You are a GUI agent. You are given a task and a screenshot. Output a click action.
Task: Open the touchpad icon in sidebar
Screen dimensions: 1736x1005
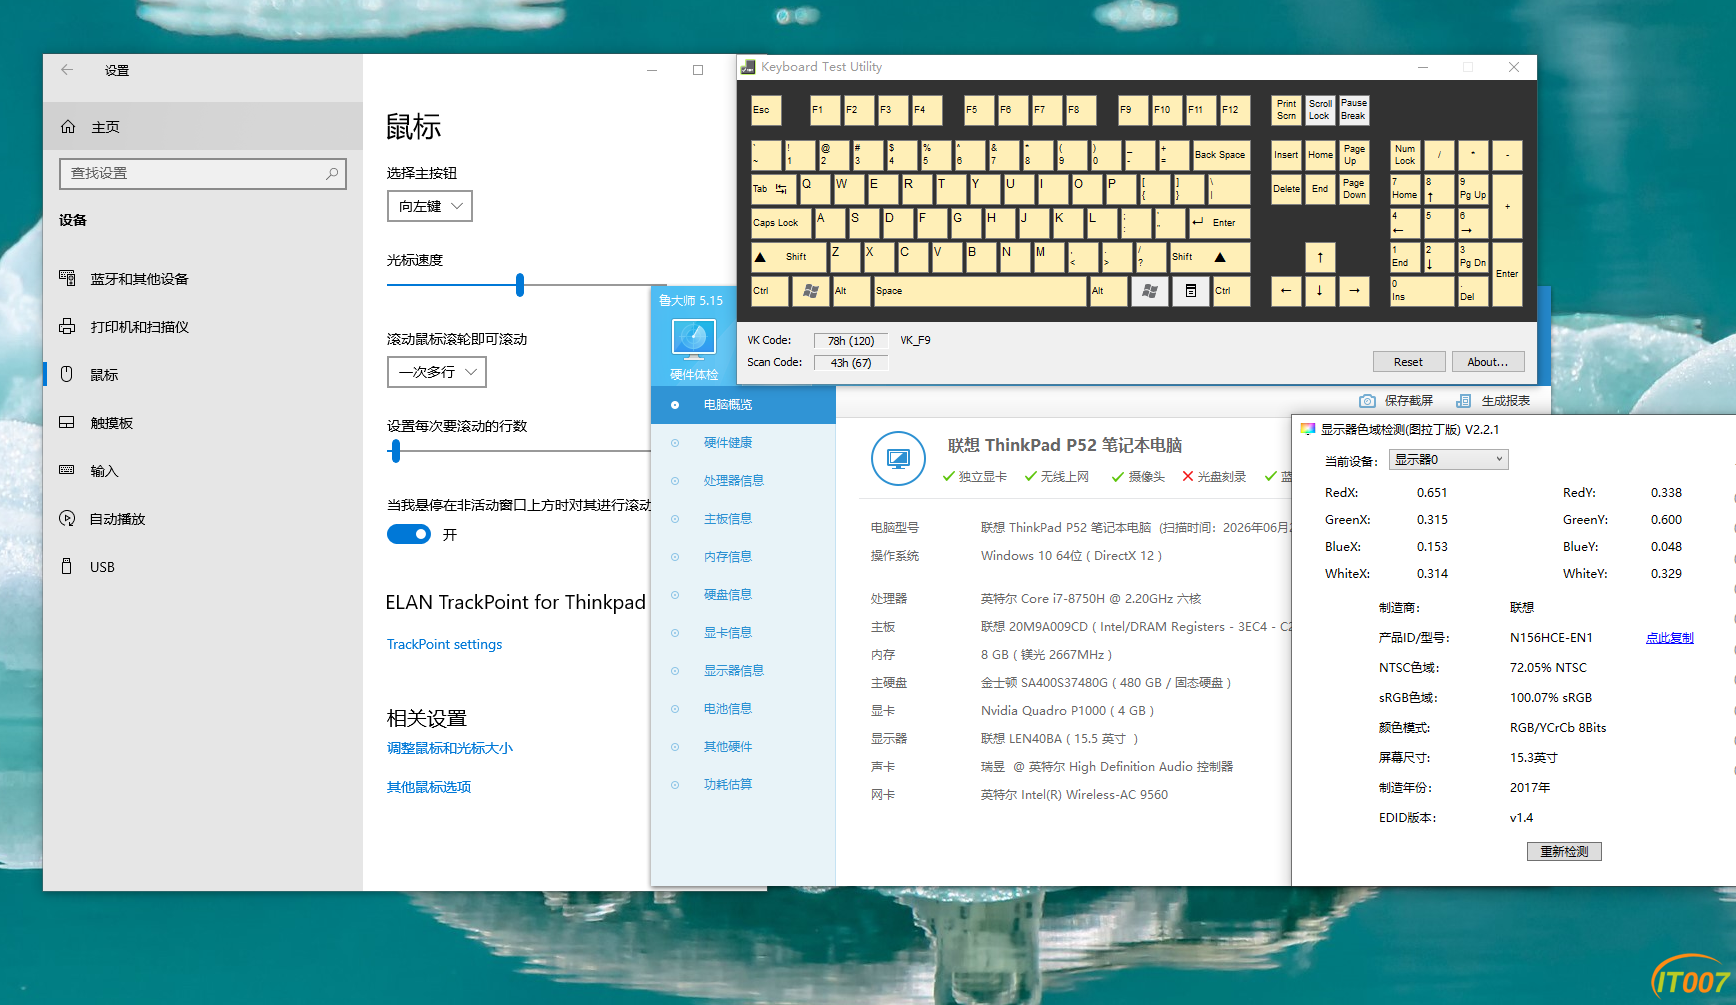coord(67,422)
